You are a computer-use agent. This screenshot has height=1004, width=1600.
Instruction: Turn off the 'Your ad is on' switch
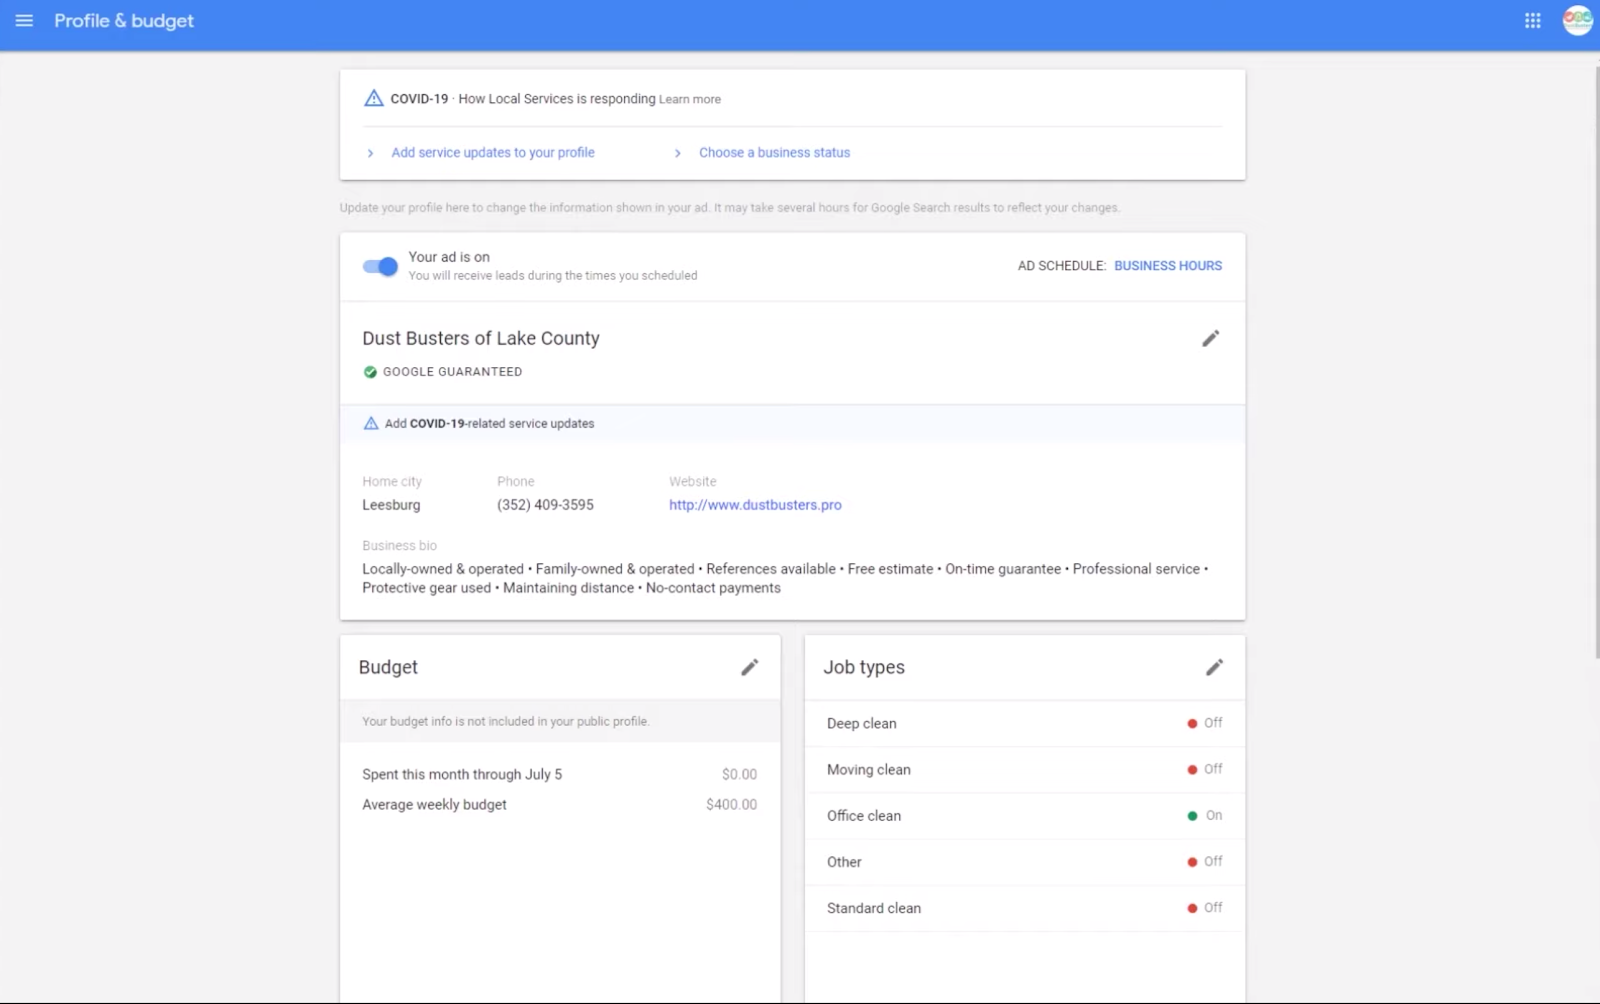(x=380, y=266)
